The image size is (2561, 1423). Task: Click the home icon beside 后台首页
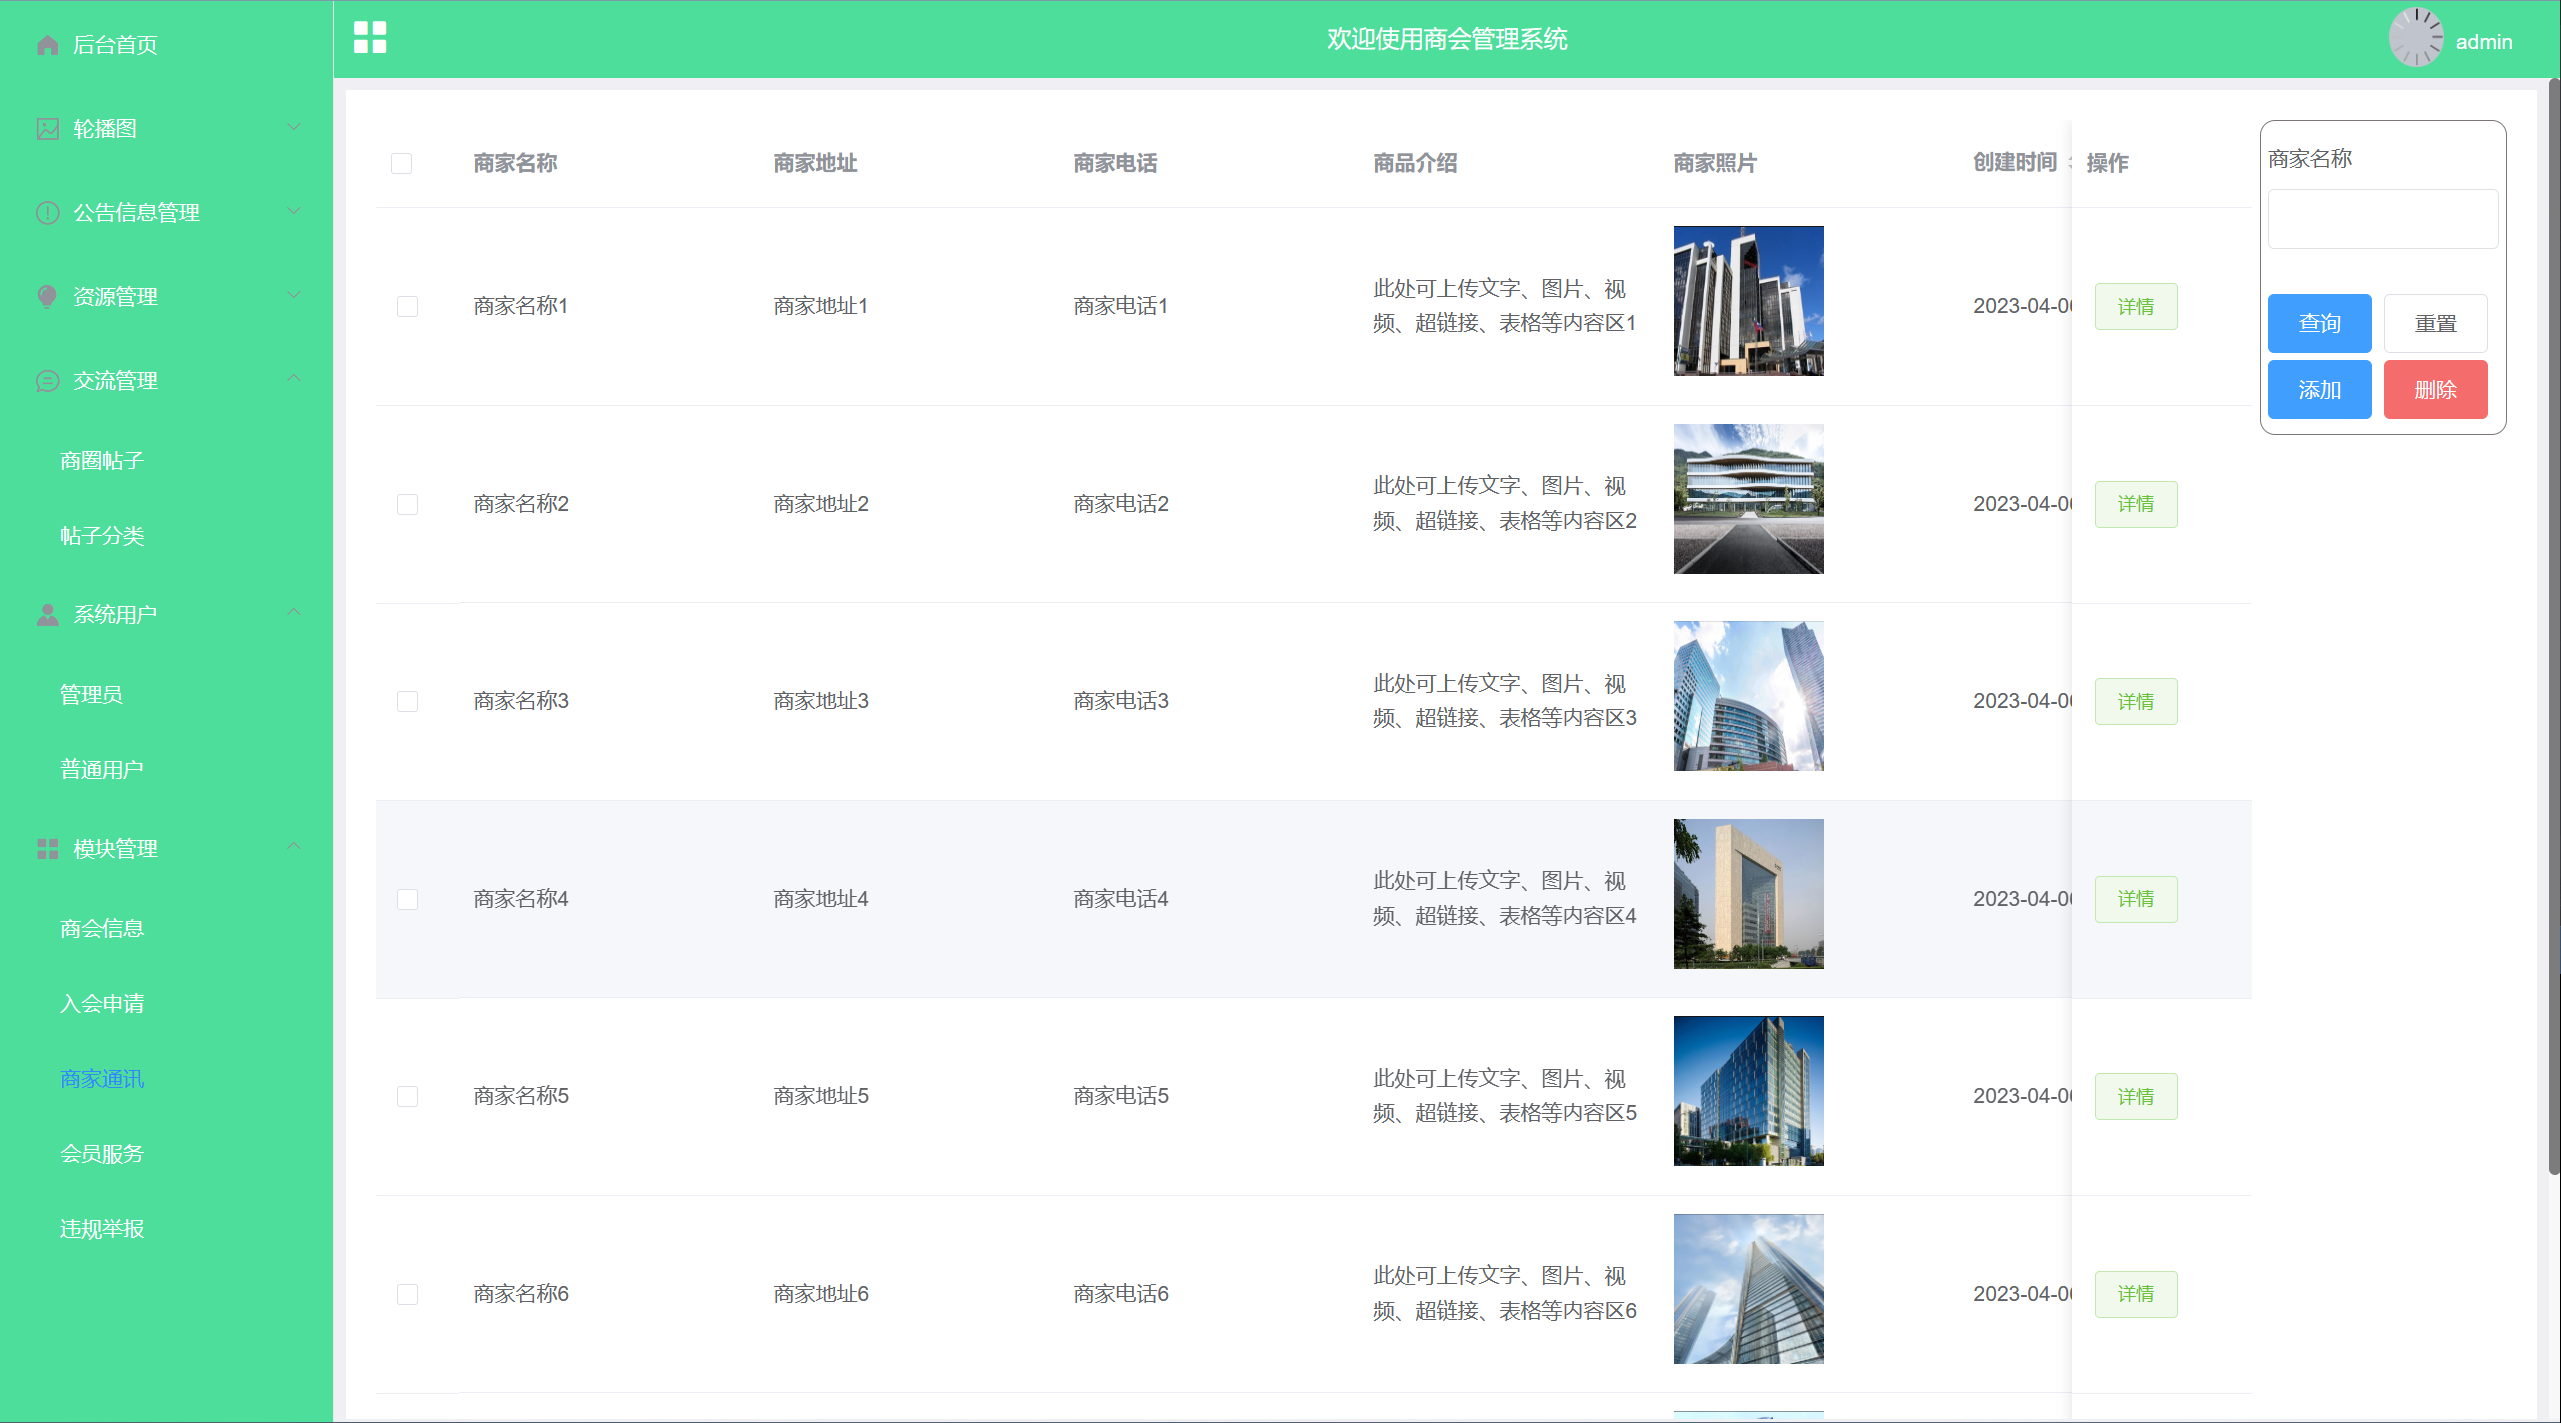(x=47, y=45)
